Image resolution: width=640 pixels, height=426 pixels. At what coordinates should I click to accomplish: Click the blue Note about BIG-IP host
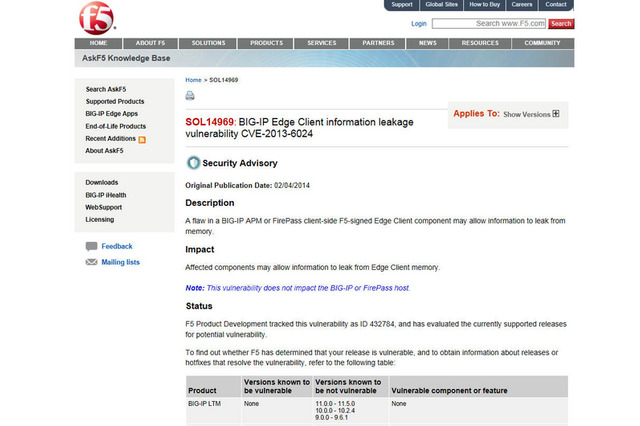[x=298, y=288]
